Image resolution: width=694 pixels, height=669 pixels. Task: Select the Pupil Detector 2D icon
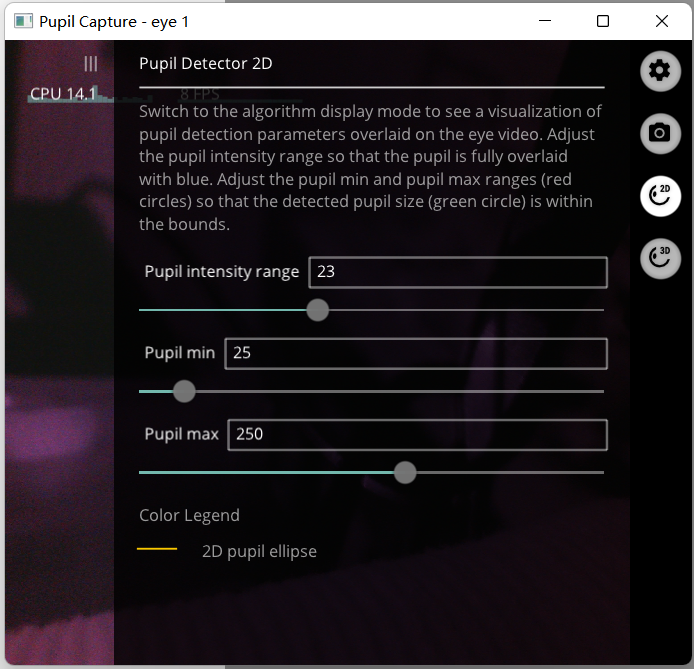[660, 196]
